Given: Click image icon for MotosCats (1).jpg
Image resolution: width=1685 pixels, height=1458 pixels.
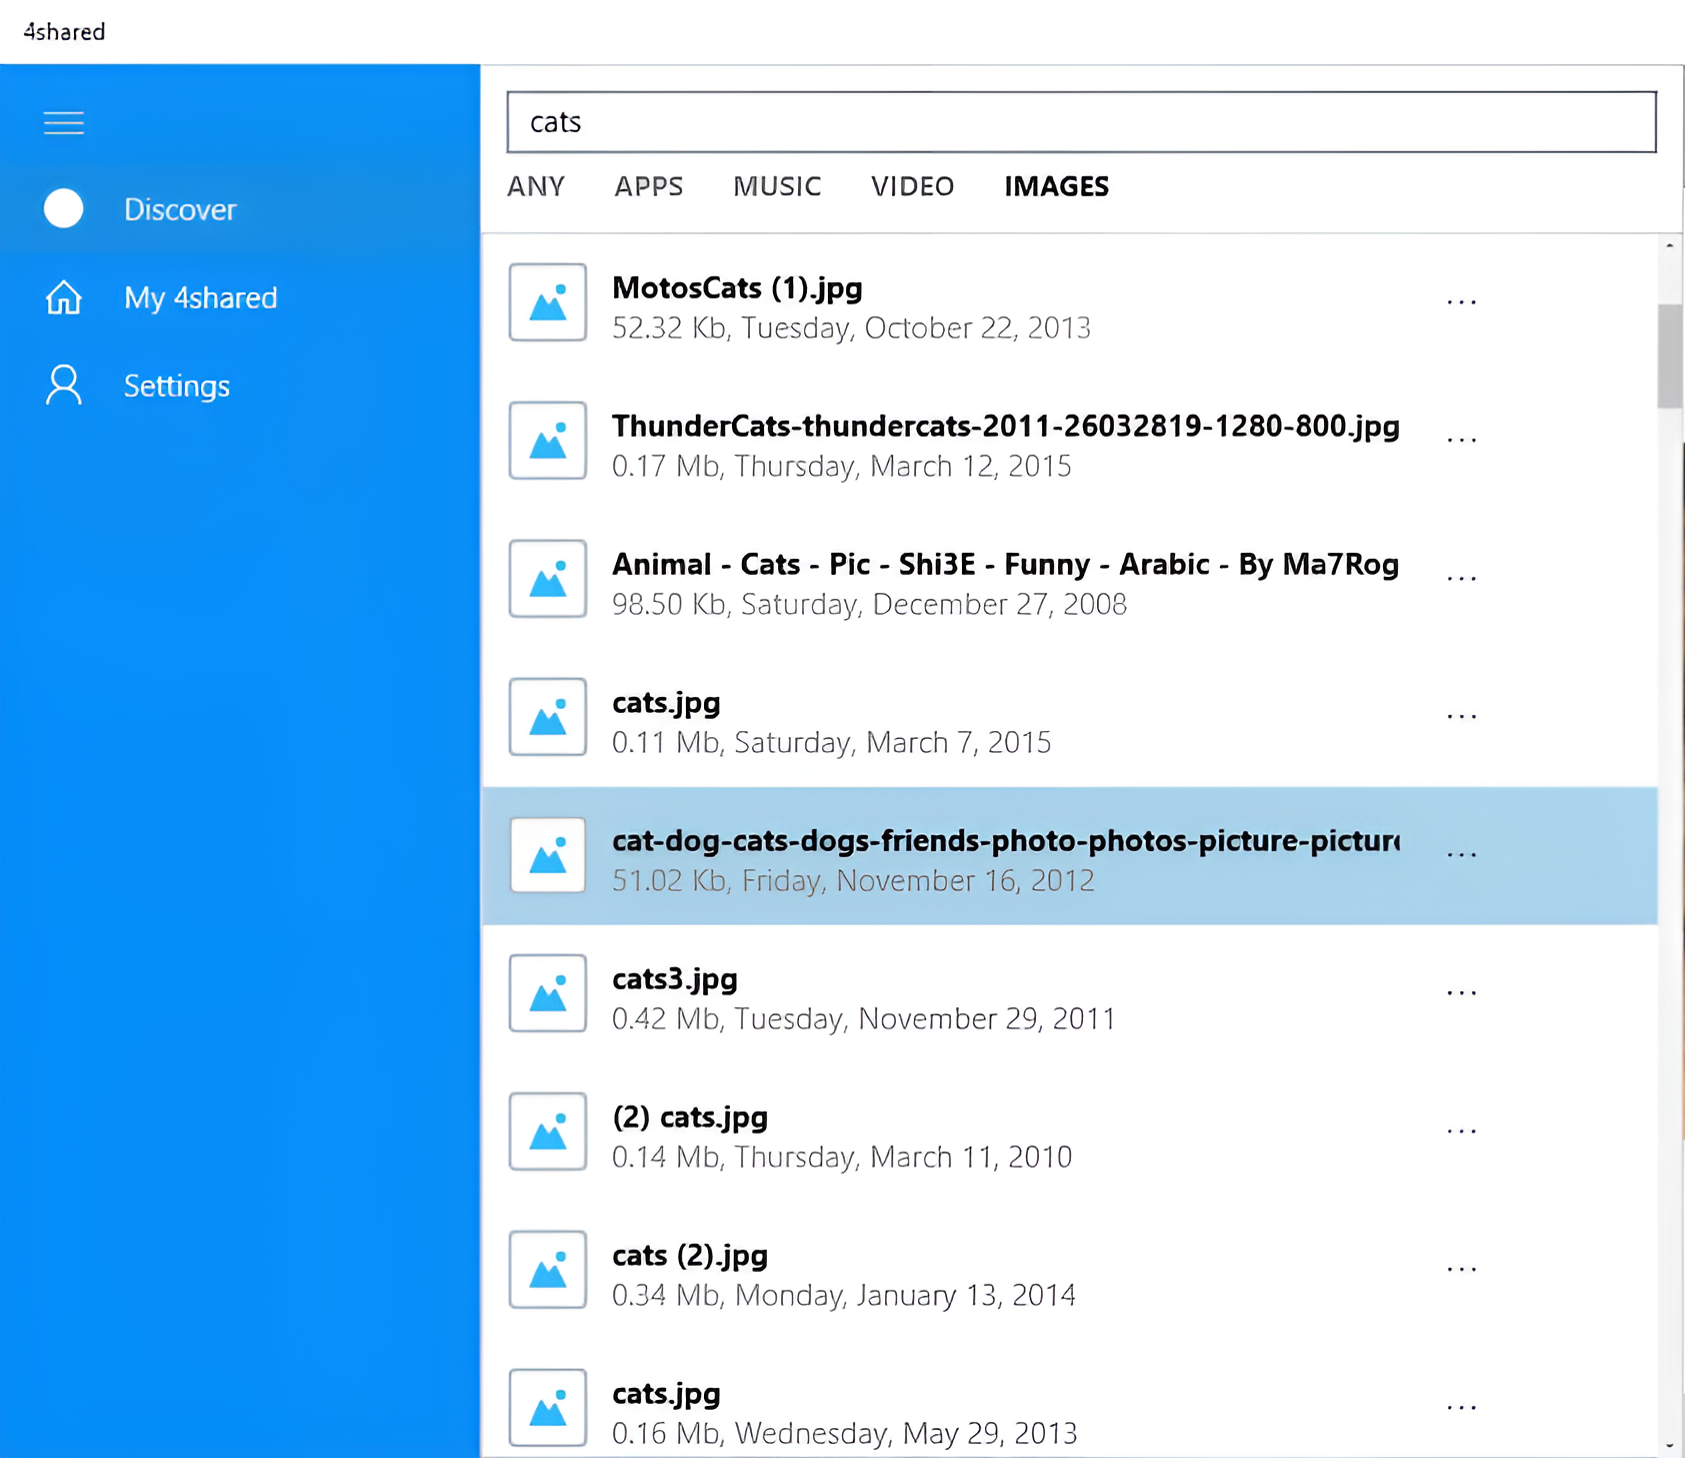Looking at the screenshot, I should click(x=548, y=303).
